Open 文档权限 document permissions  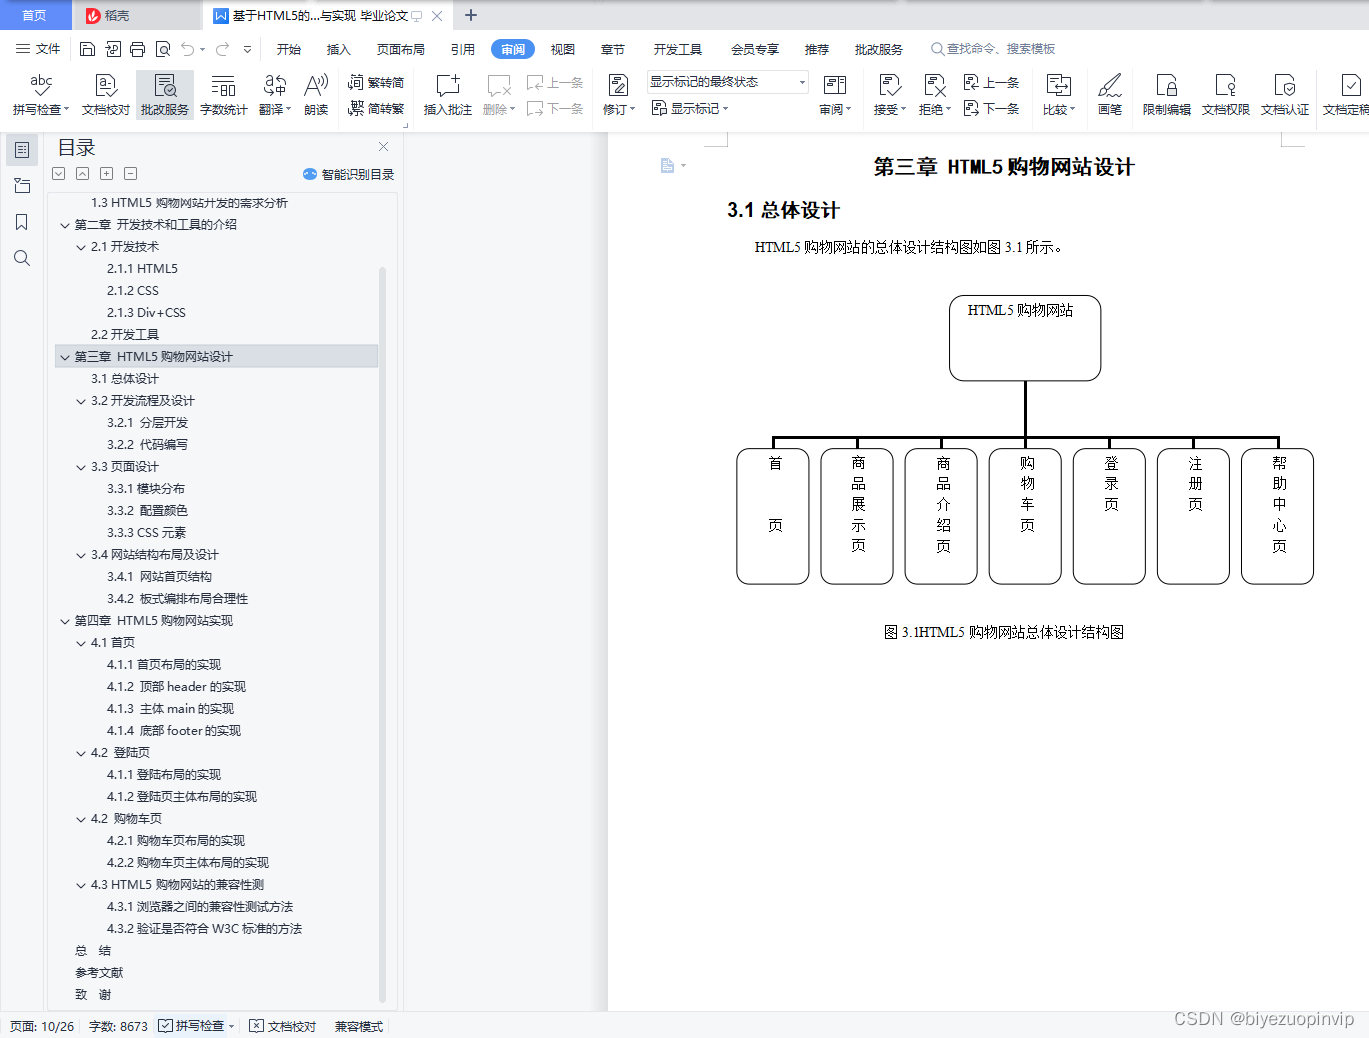[1226, 95]
